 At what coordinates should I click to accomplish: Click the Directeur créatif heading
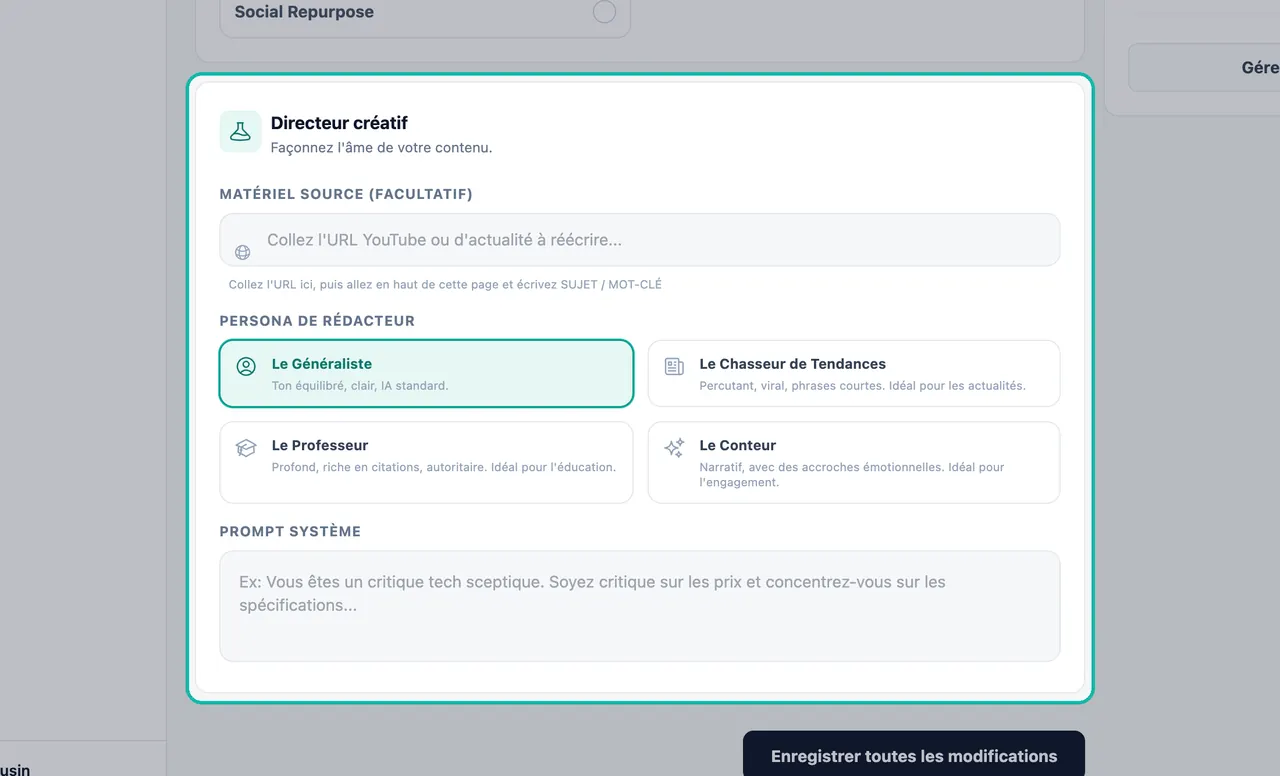pyautogui.click(x=339, y=123)
